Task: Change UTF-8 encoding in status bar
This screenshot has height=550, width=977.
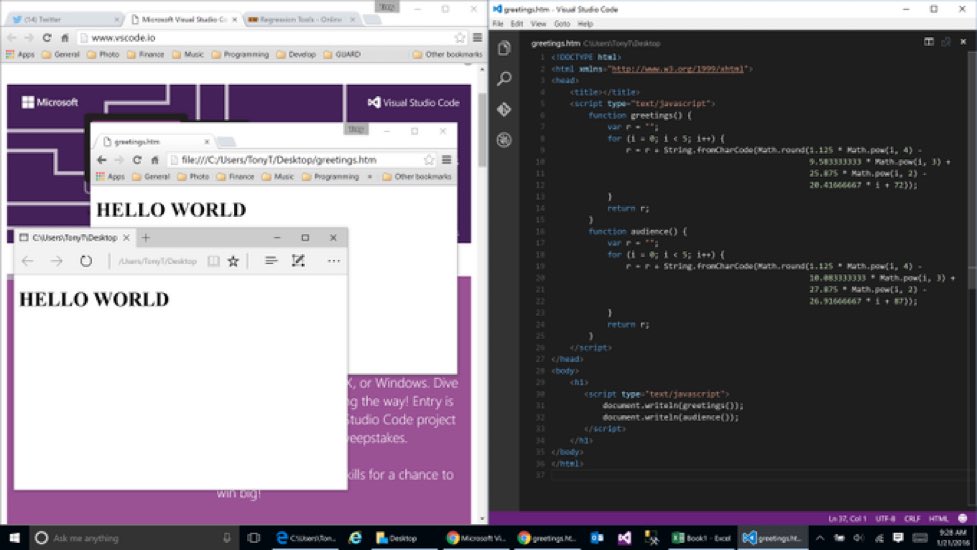Action: 885,518
